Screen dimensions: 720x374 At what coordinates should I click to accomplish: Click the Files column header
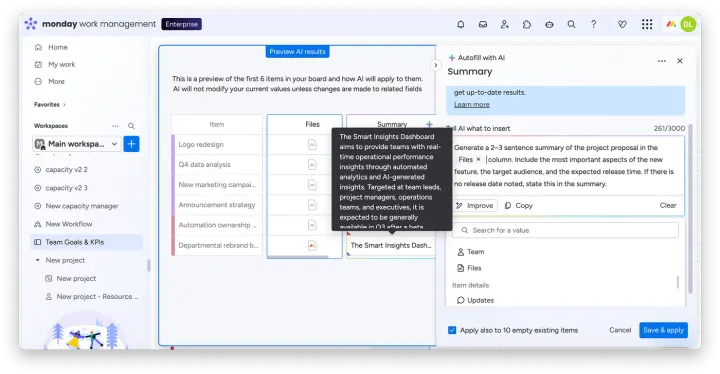pos(312,125)
